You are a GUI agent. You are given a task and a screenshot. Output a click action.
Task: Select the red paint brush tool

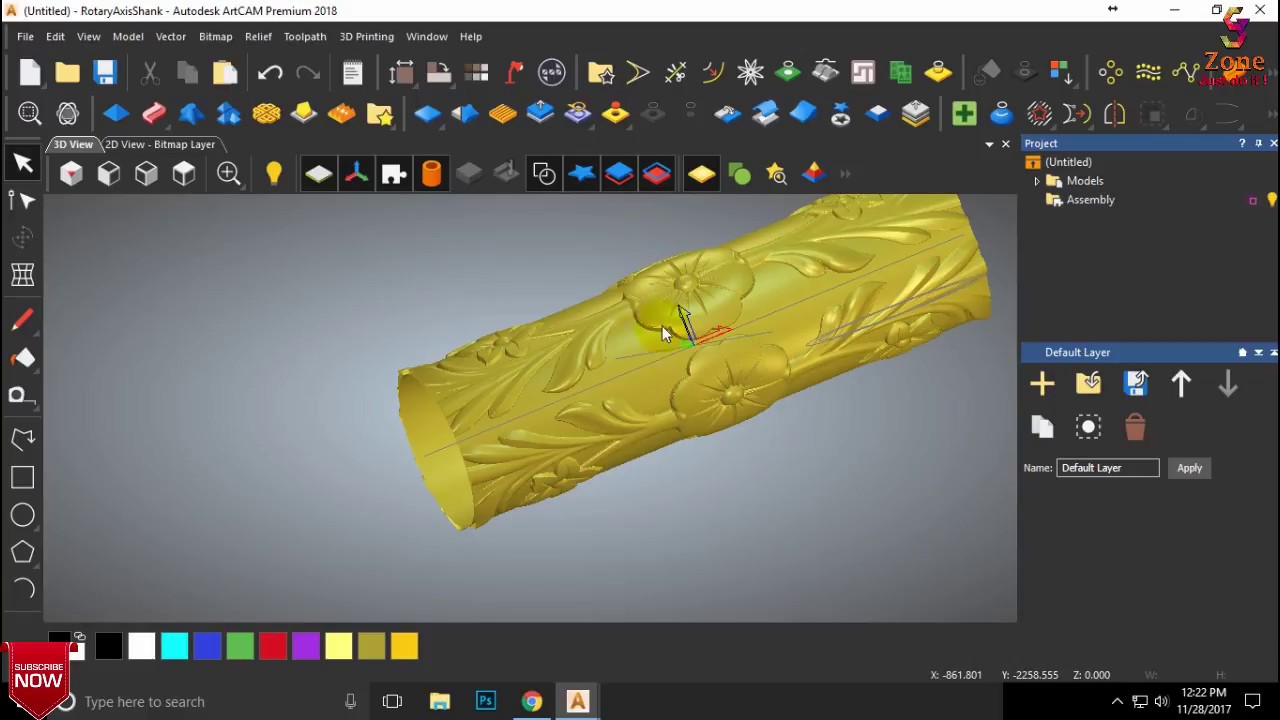(22, 320)
